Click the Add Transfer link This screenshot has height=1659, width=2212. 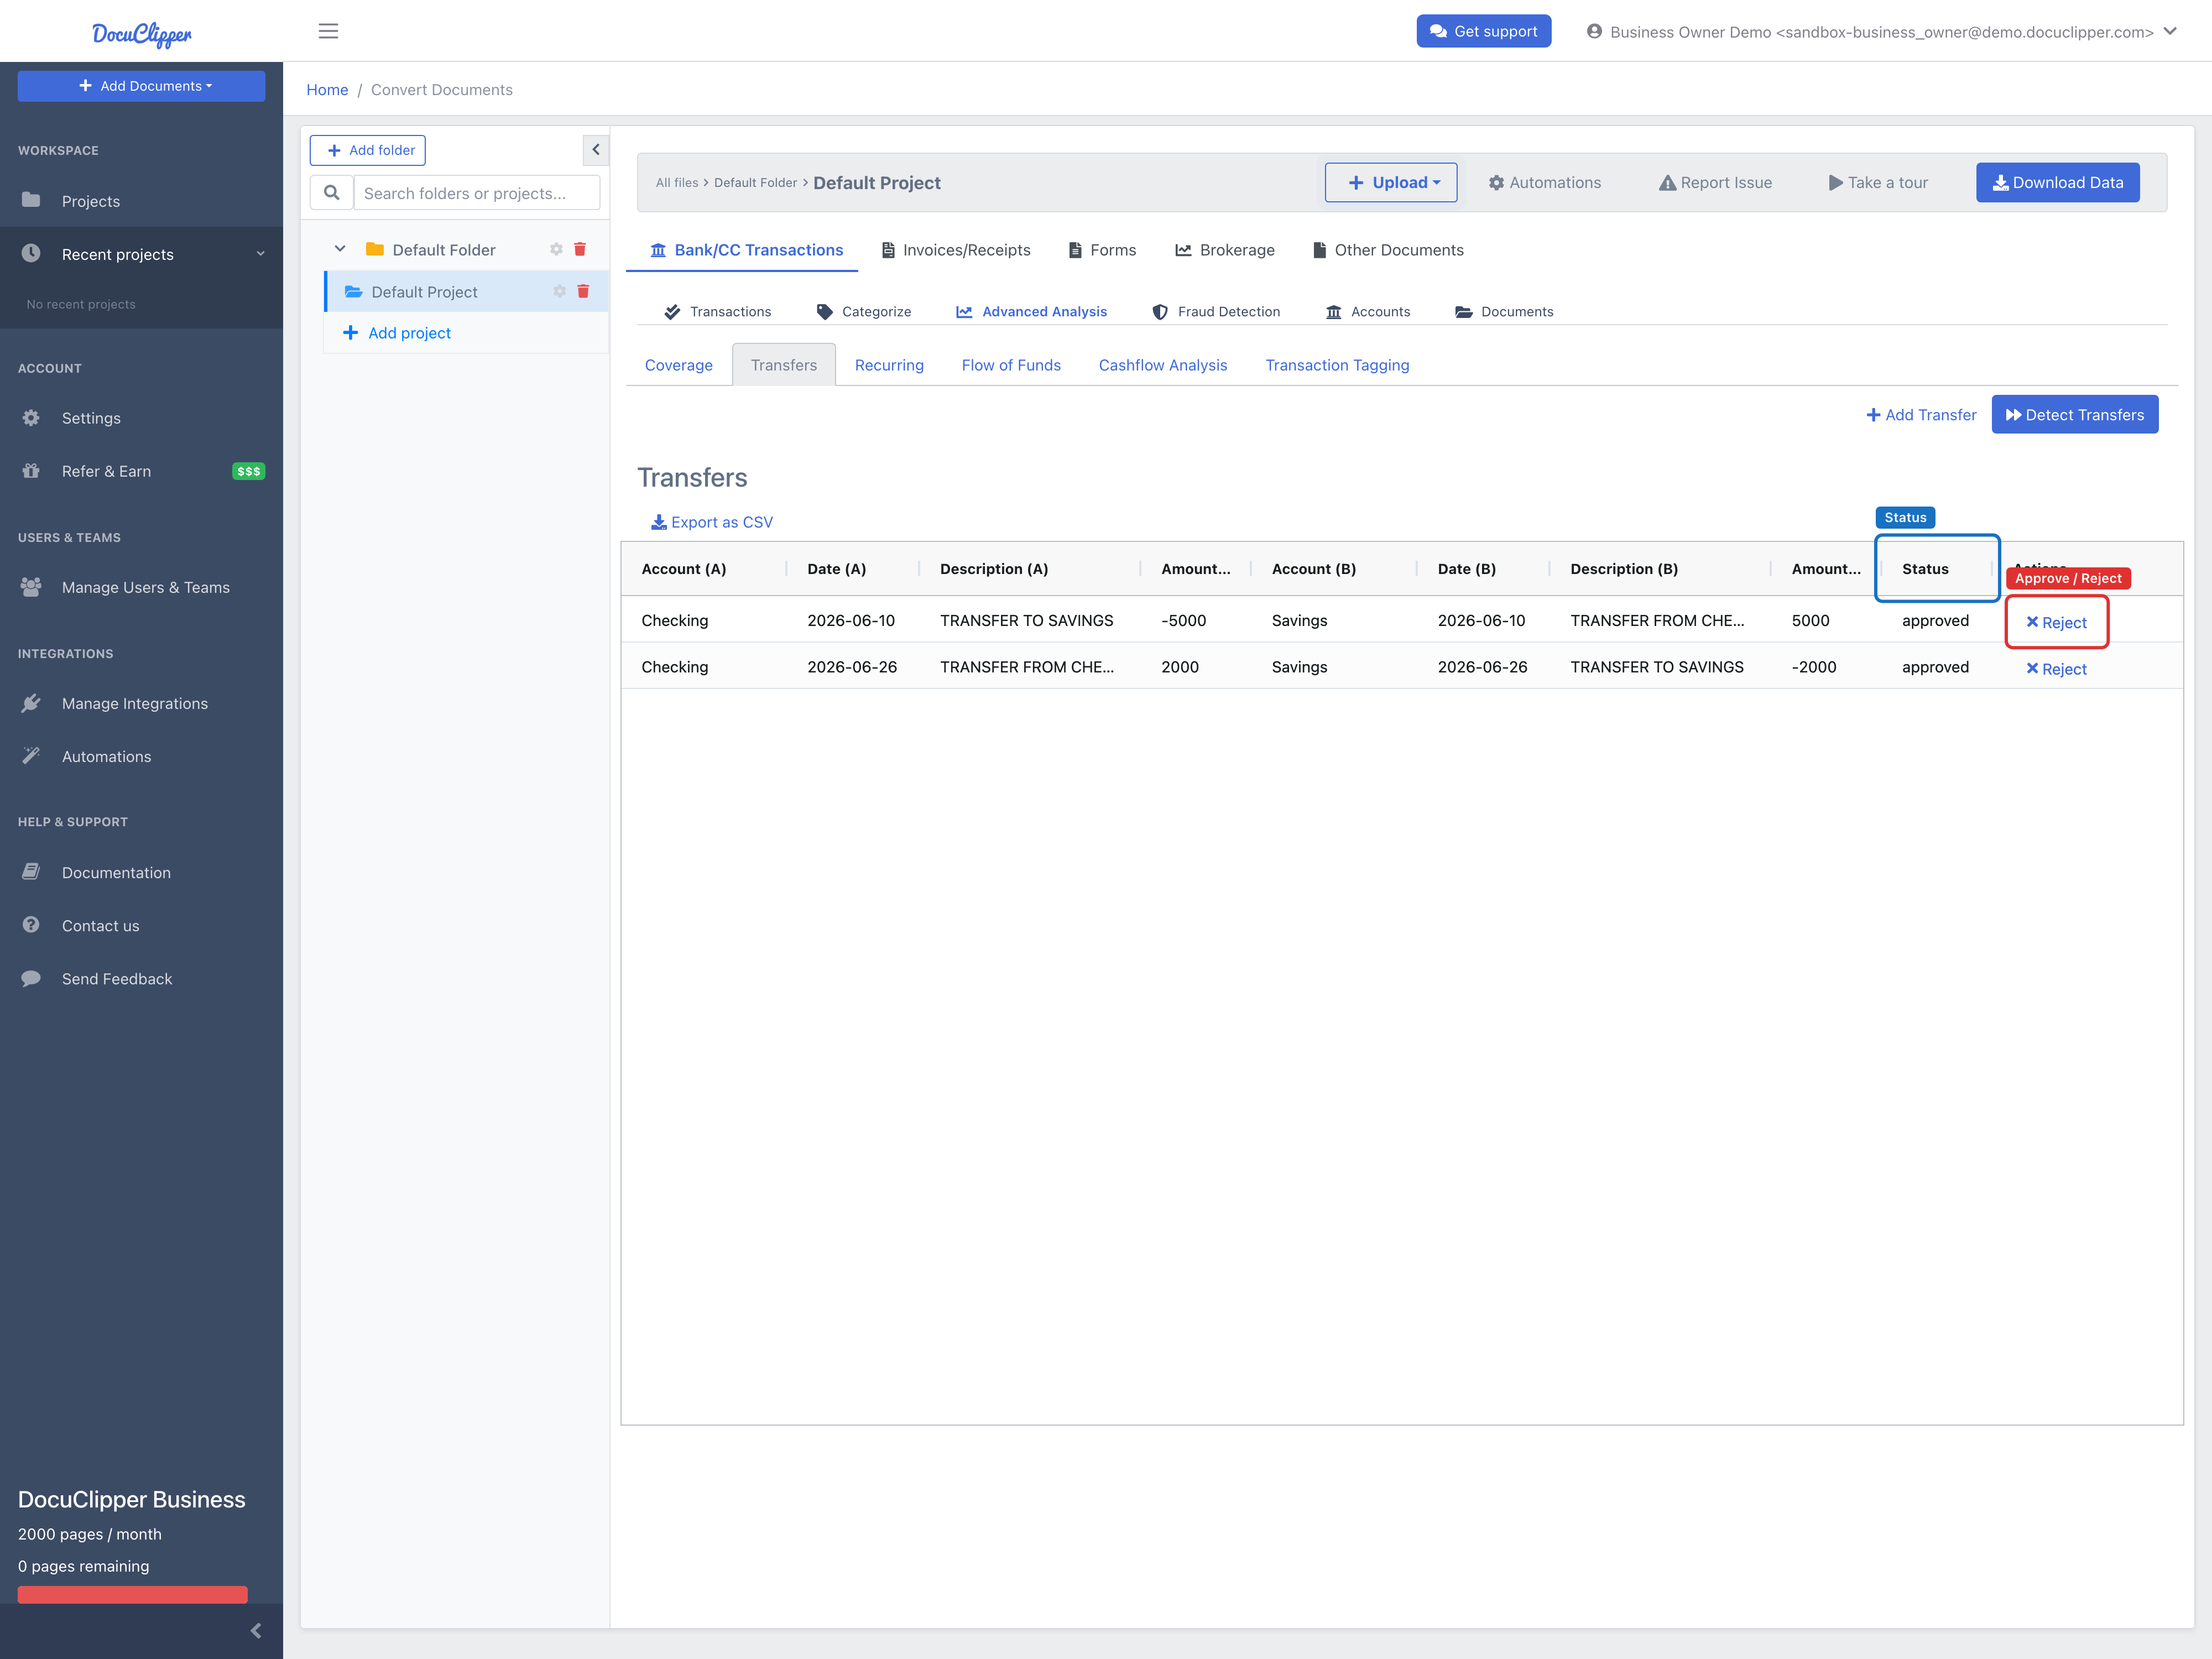[1921, 415]
